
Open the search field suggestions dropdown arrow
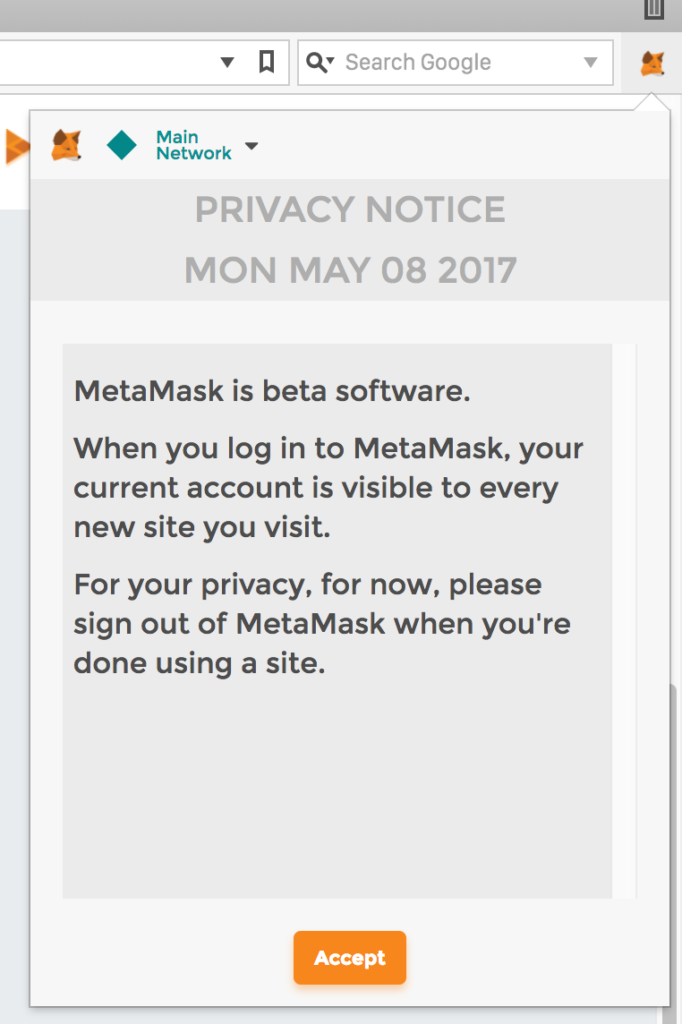590,63
